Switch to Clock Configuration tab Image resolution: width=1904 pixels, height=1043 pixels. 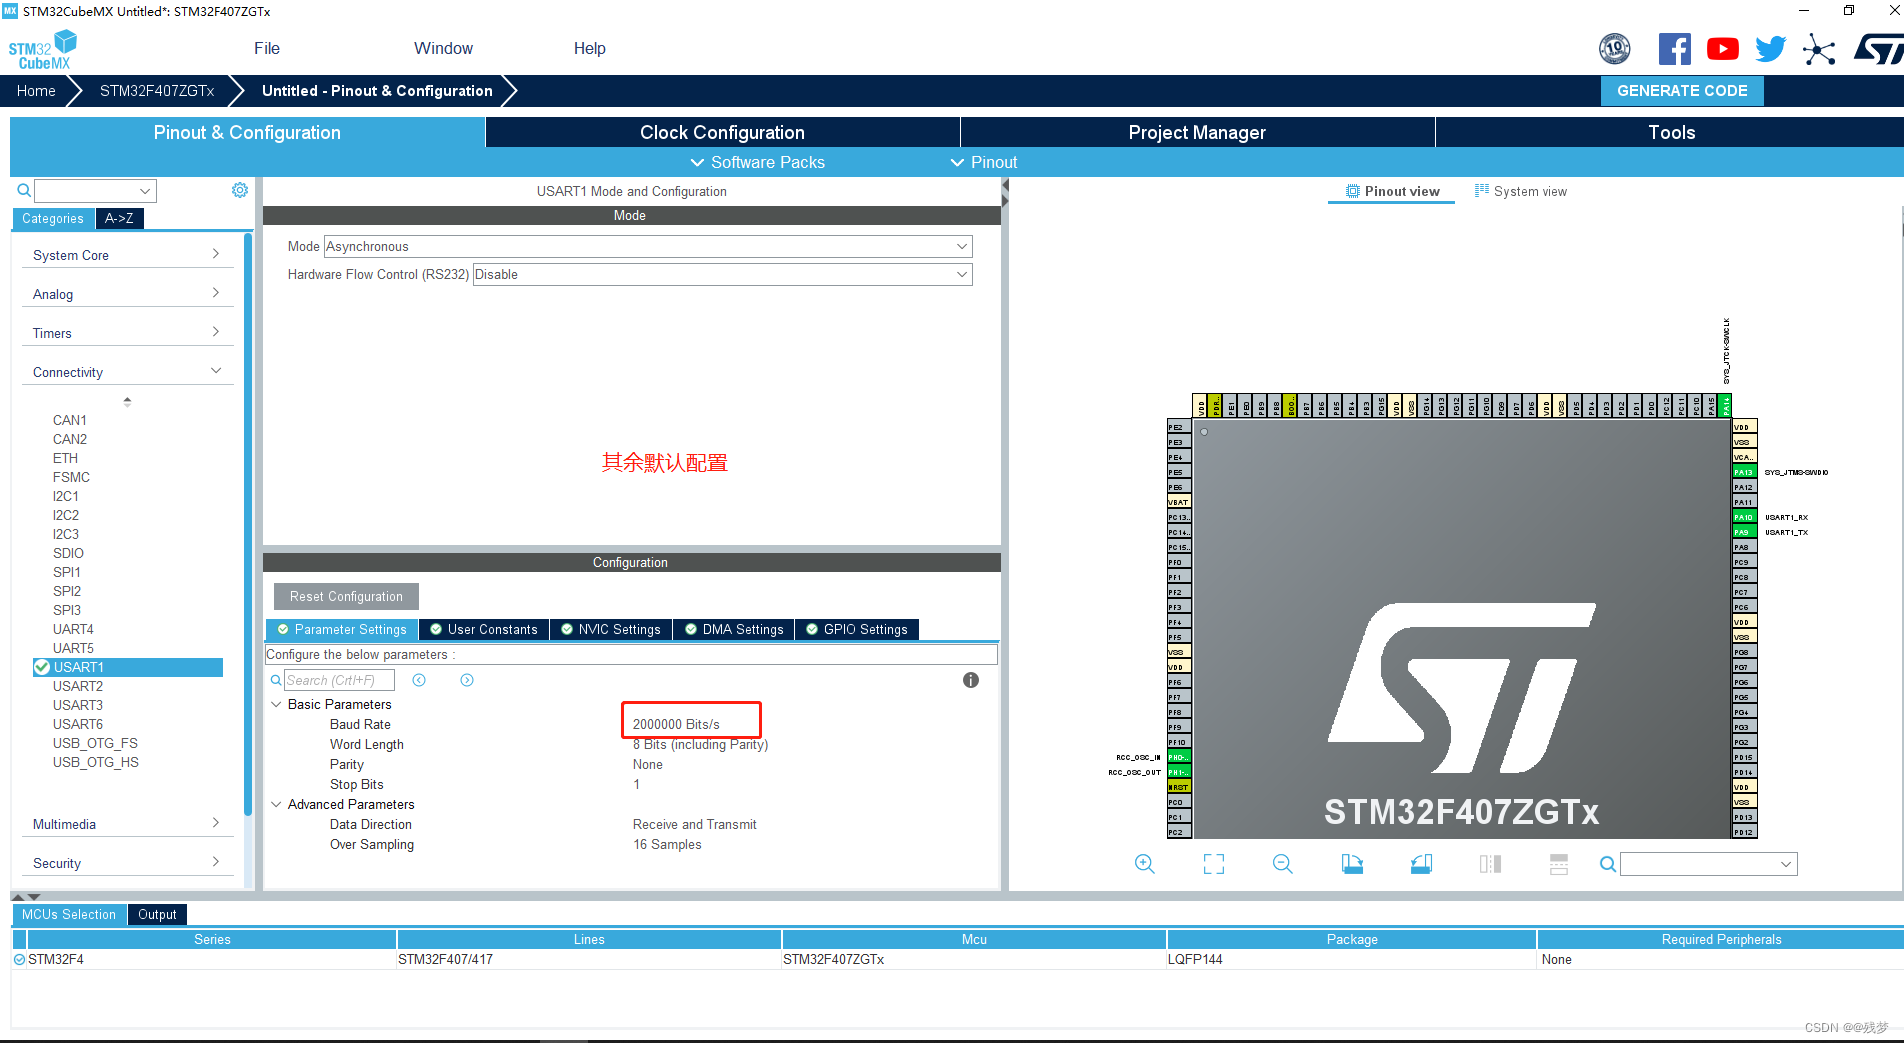[722, 132]
